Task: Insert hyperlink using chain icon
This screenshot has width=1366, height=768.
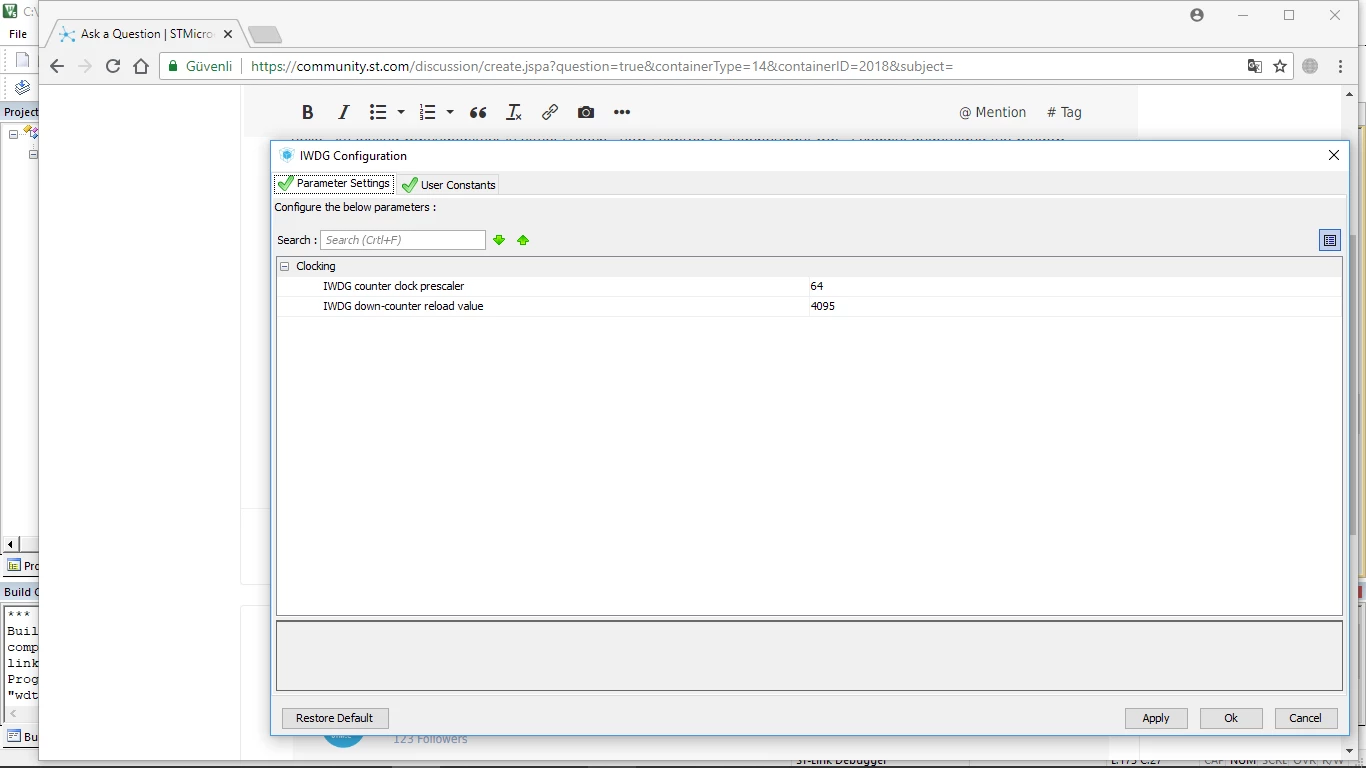Action: pyautogui.click(x=550, y=112)
